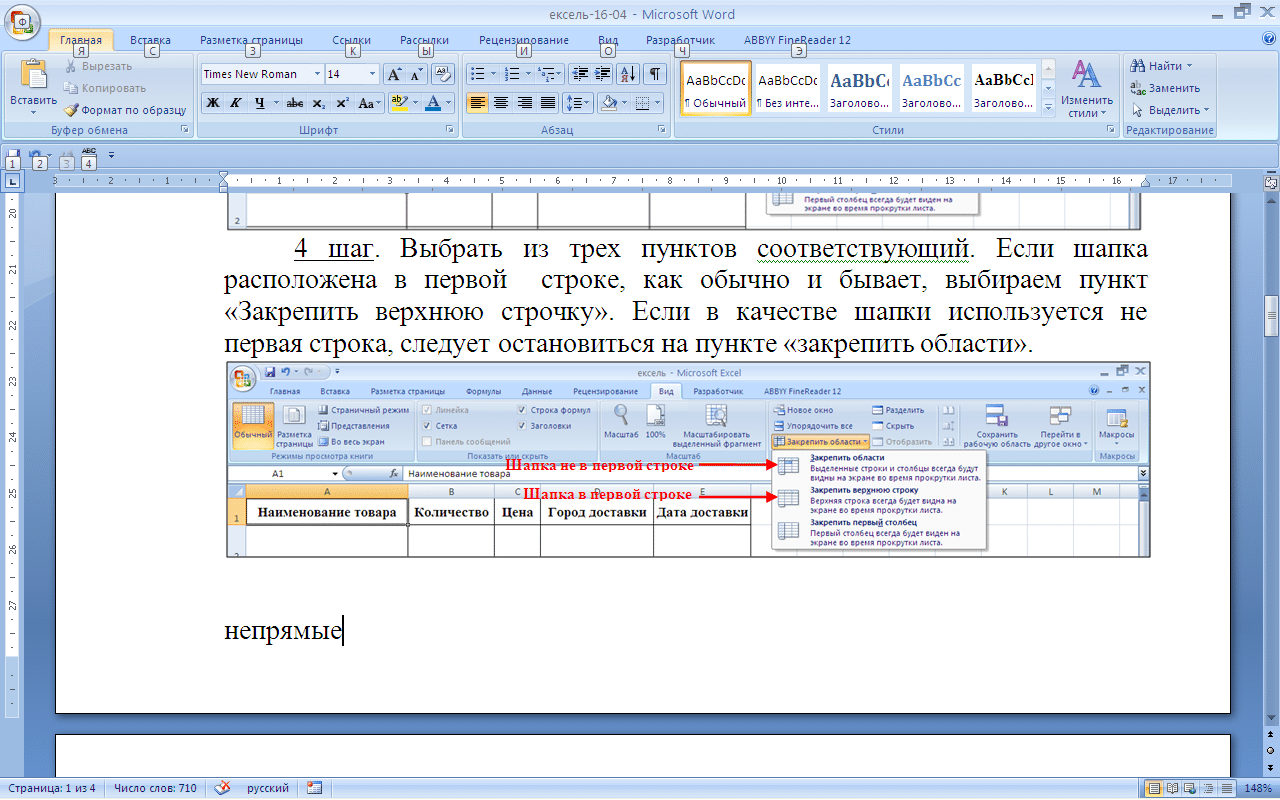The height and width of the screenshot is (800, 1280).
Task: Open the Sort (A-Z) dialog icon
Action: point(629,74)
